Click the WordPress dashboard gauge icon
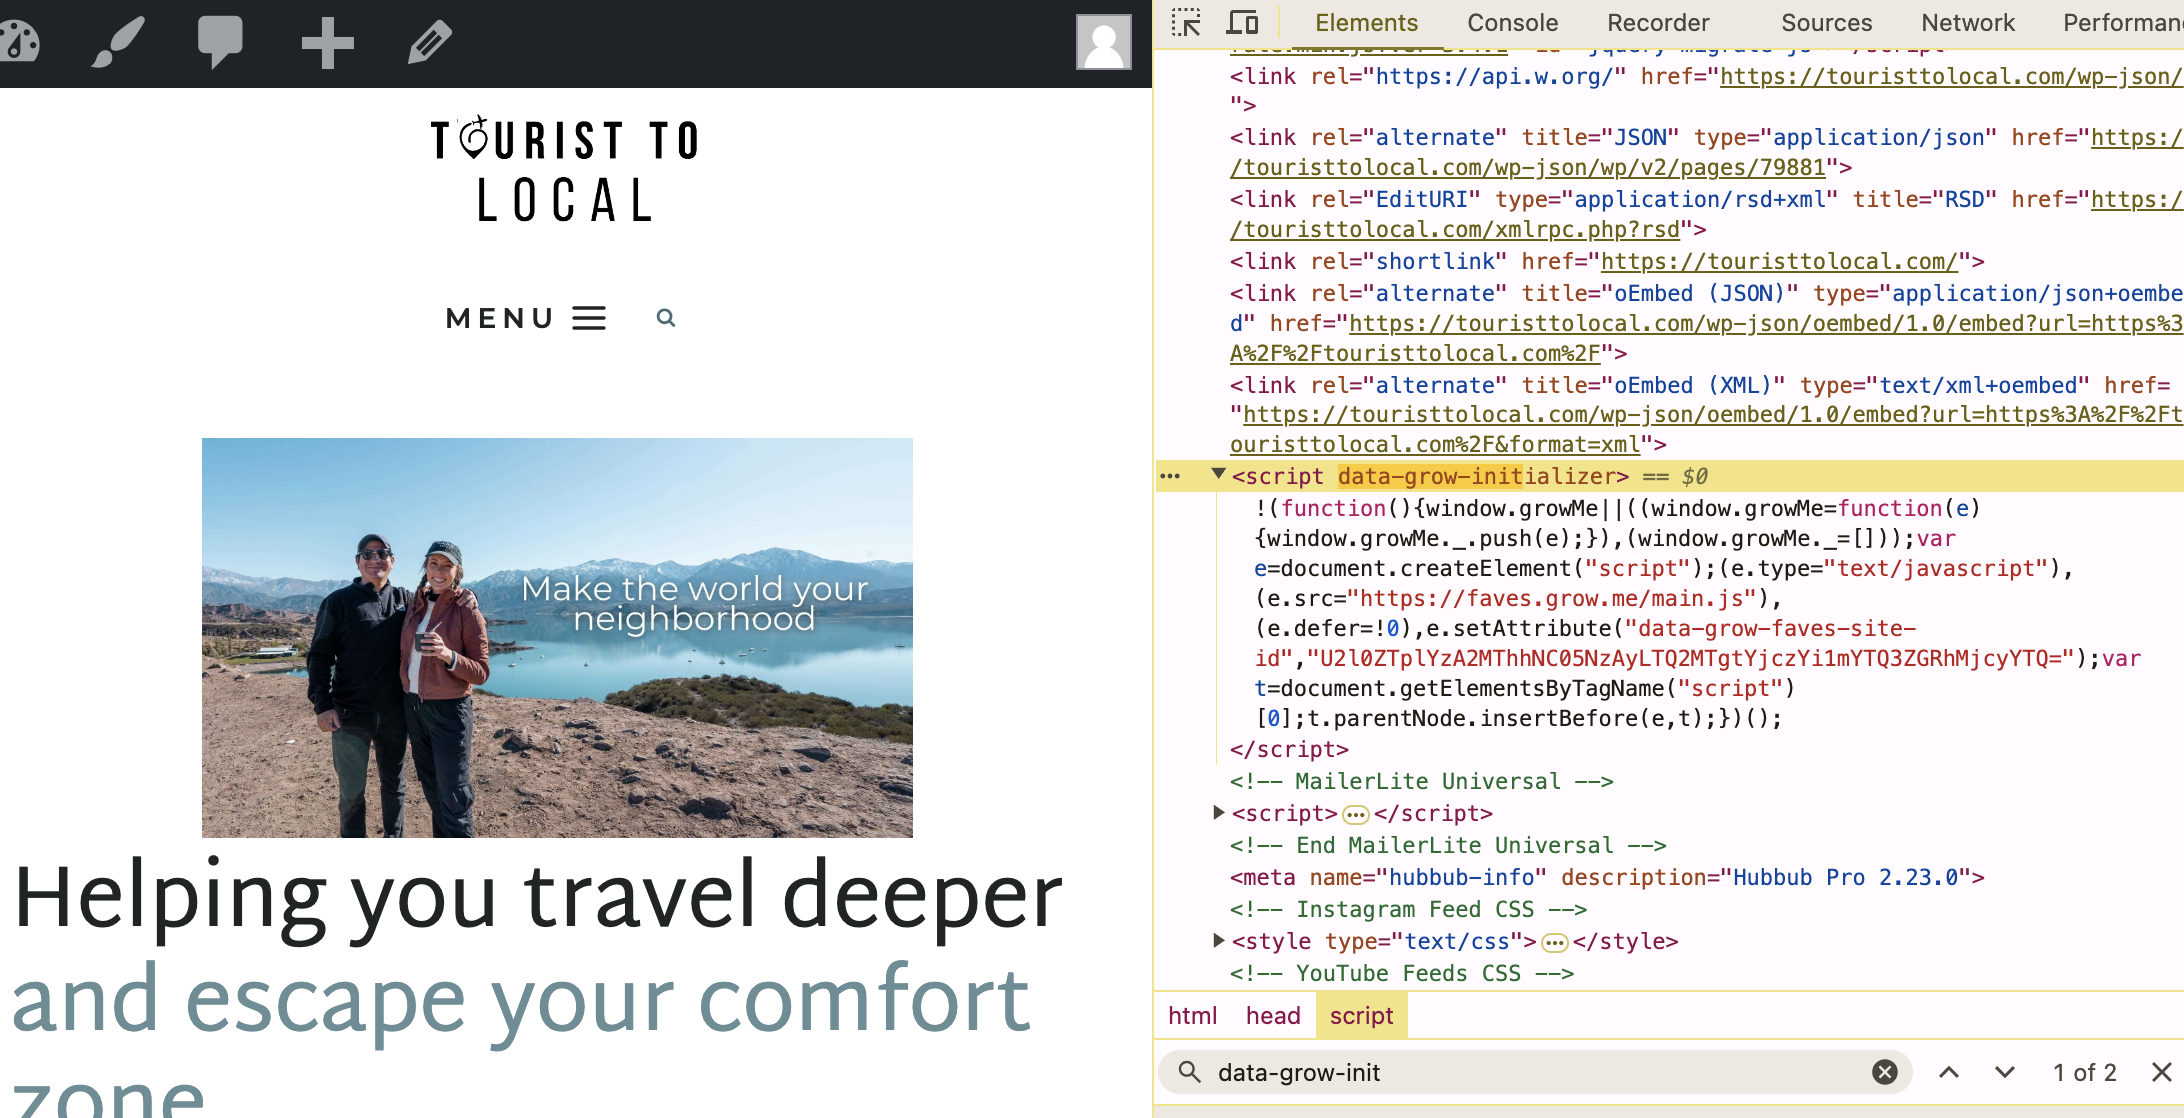The width and height of the screenshot is (2184, 1118). (x=20, y=42)
